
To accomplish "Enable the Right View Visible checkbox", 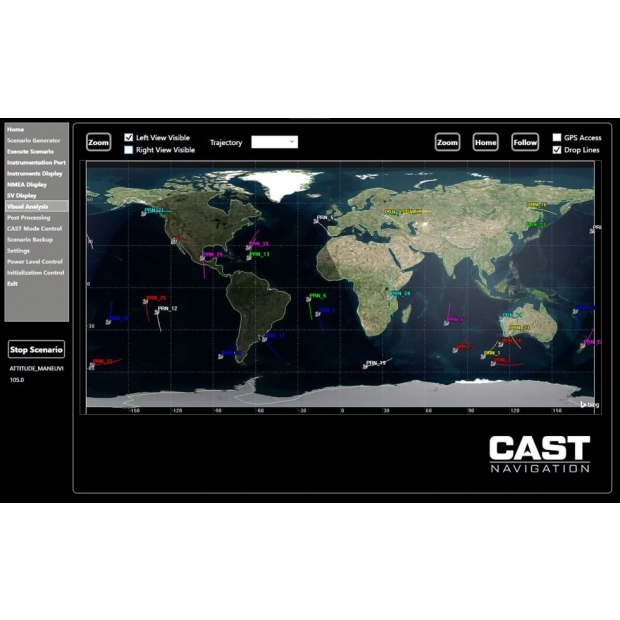I will pyautogui.click(x=129, y=150).
